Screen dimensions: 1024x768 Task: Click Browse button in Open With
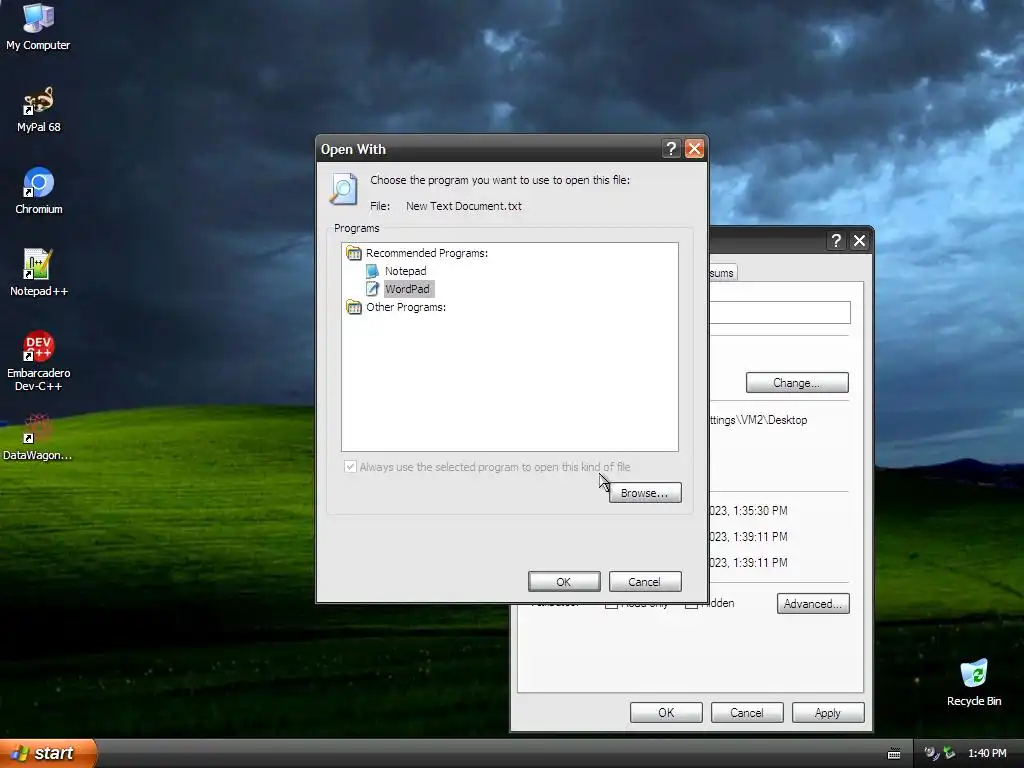pos(645,493)
